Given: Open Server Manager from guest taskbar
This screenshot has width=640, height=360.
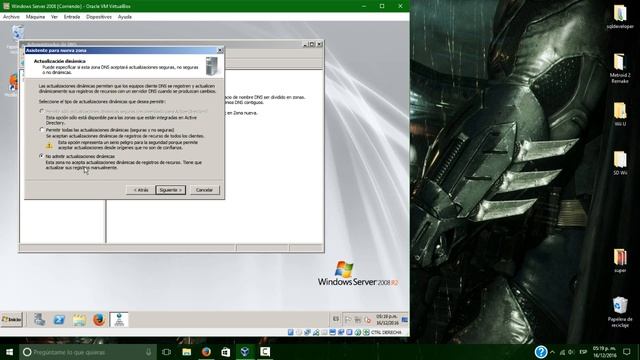Looking at the screenshot, I should (x=40, y=319).
